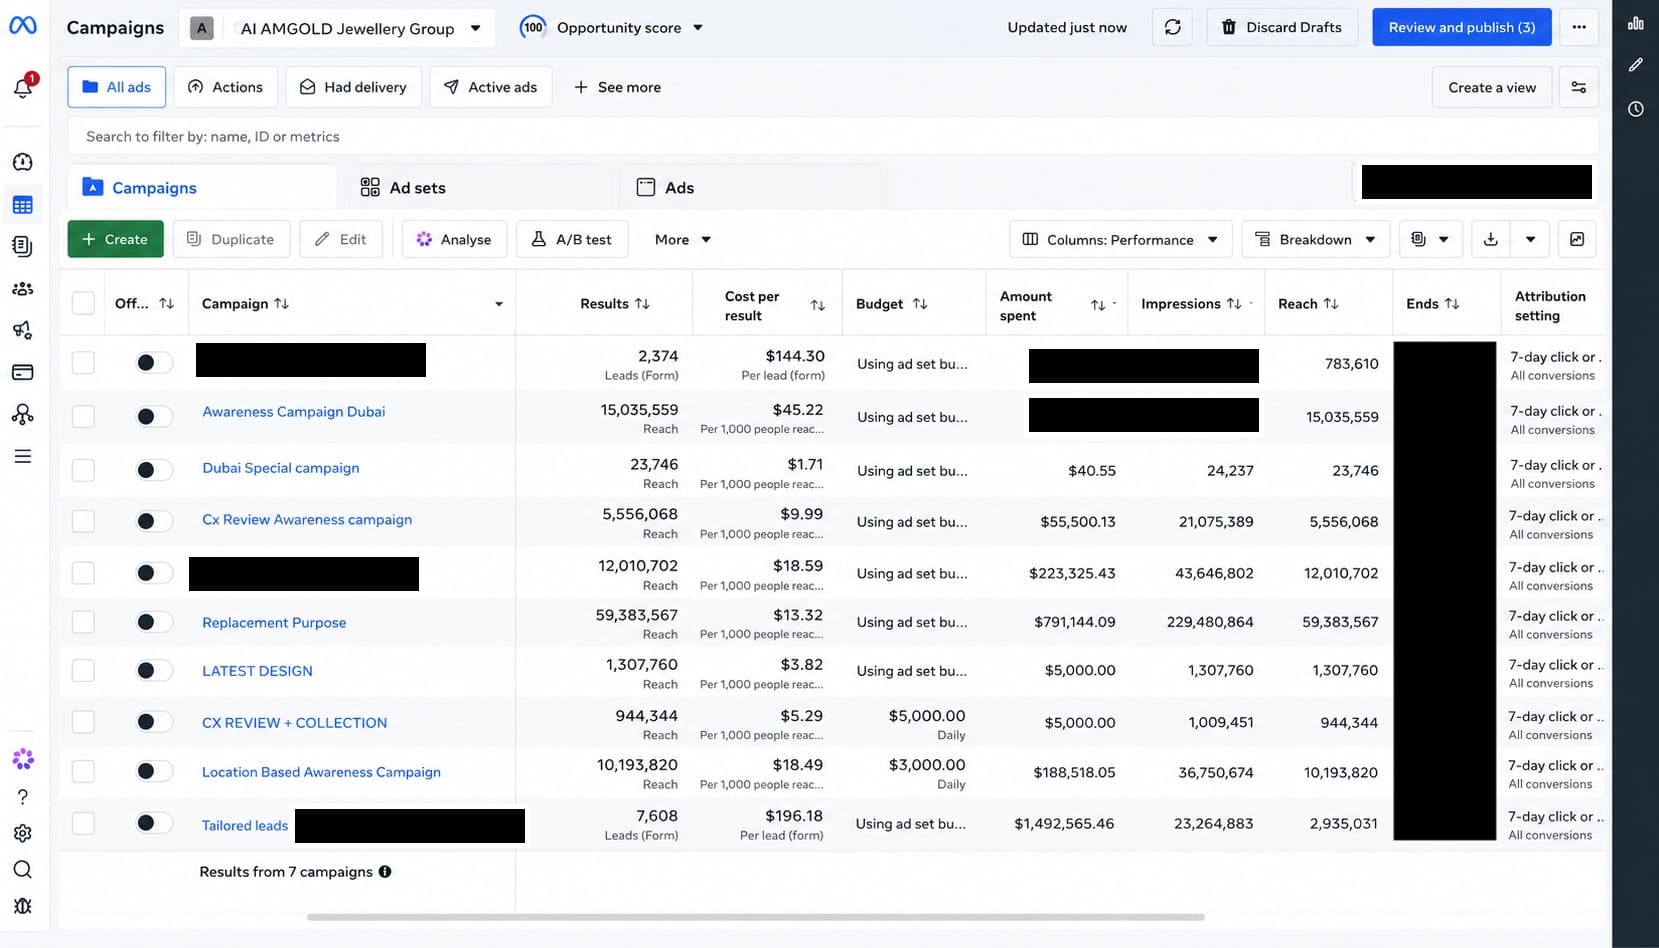Expand the export options arrow
The width and height of the screenshot is (1659, 948).
tap(1530, 239)
